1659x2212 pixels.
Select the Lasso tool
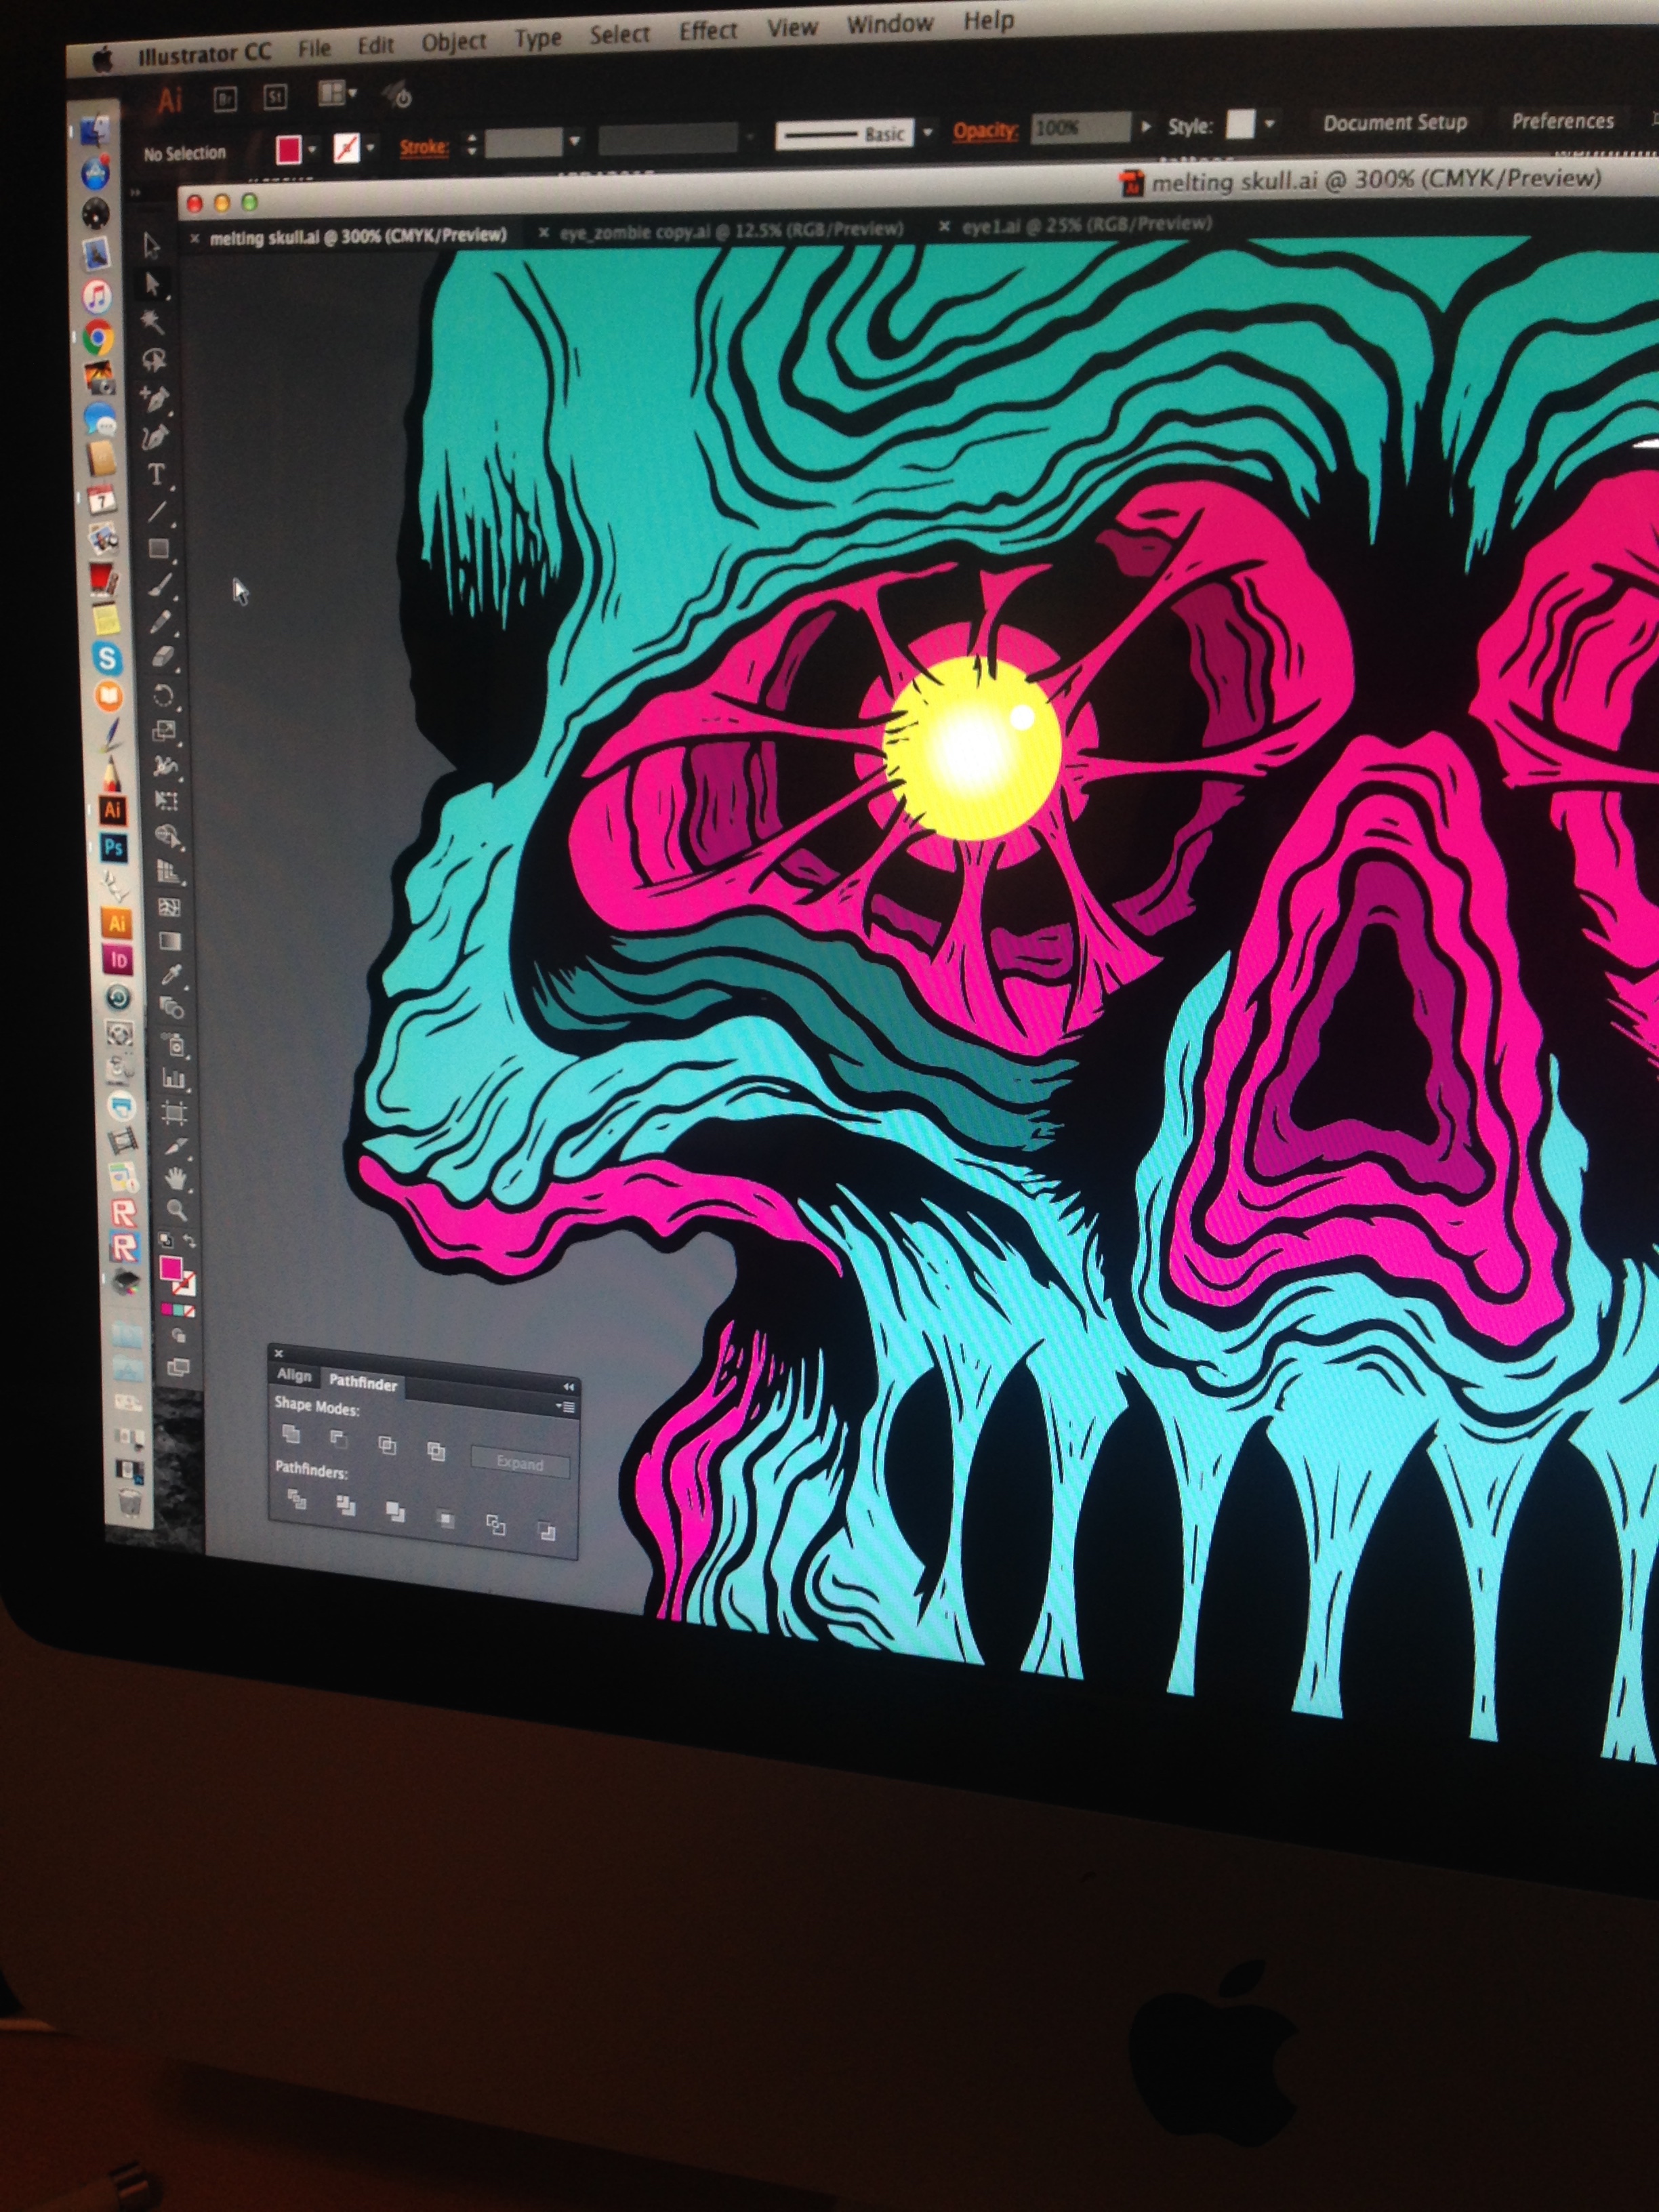tap(154, 359)
